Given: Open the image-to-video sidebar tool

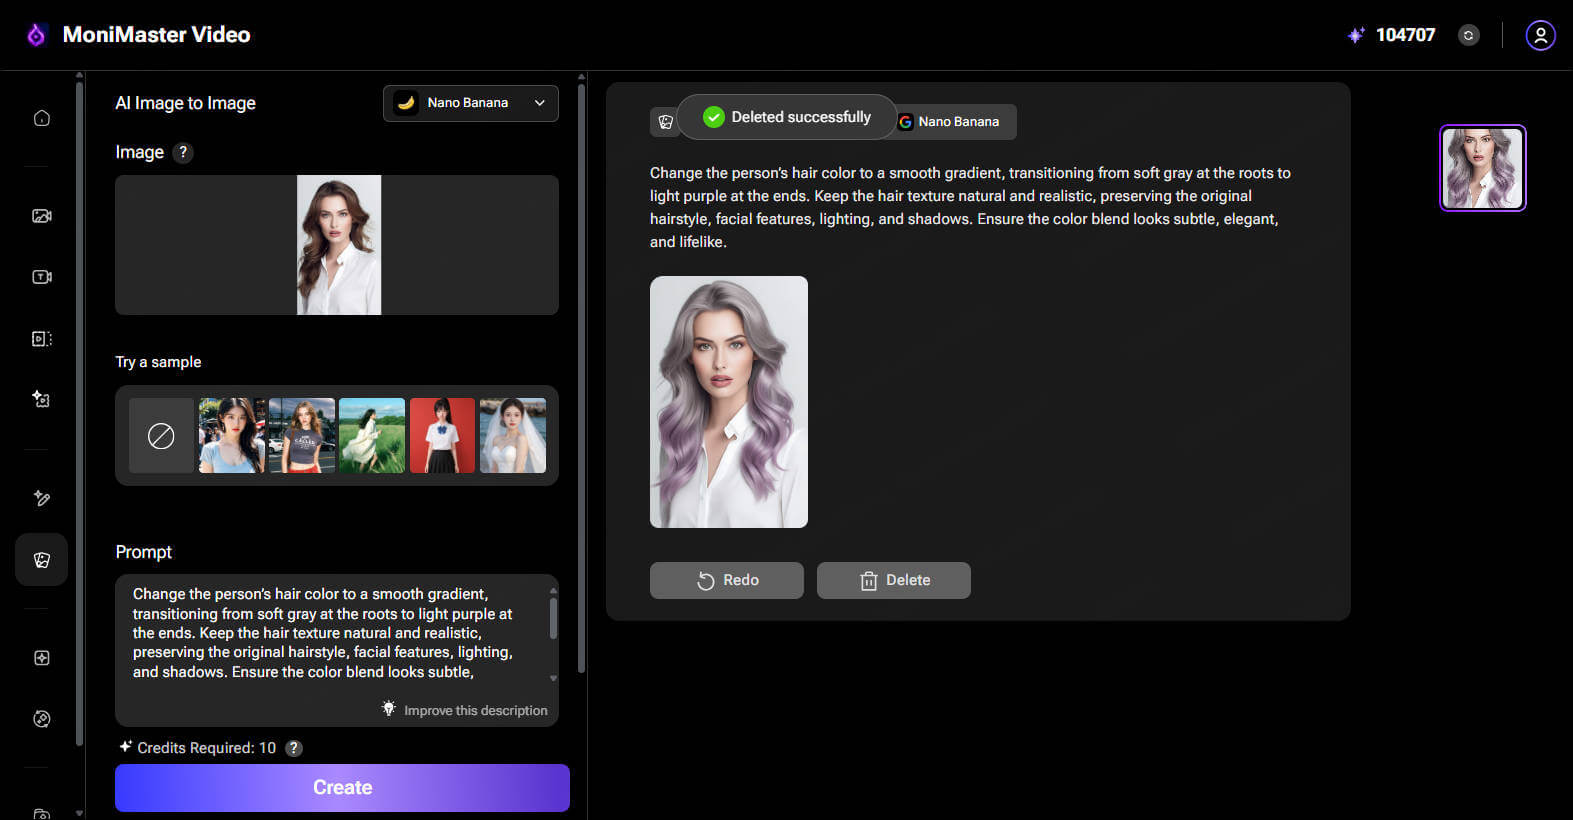Looking at the screenshot, I should [42, 216].
